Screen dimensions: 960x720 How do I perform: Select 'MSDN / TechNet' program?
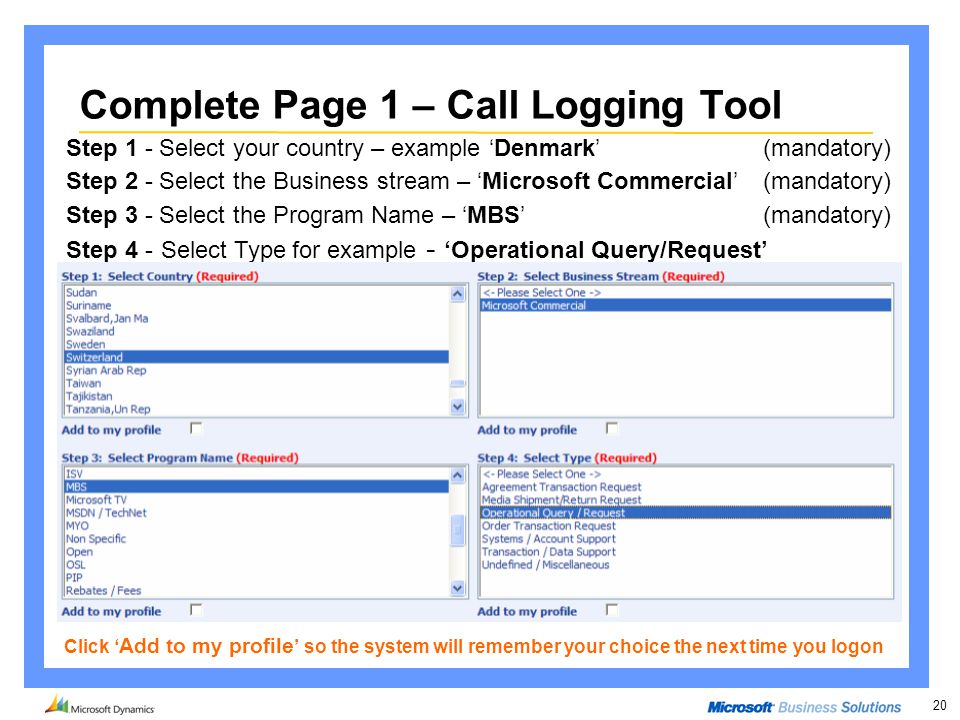click(x=257, y=512)
